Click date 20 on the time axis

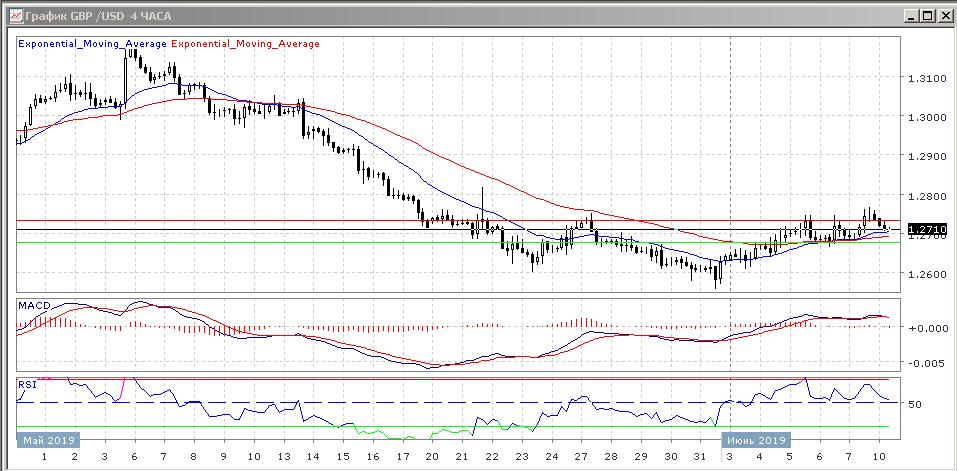(x=431, y=456)
